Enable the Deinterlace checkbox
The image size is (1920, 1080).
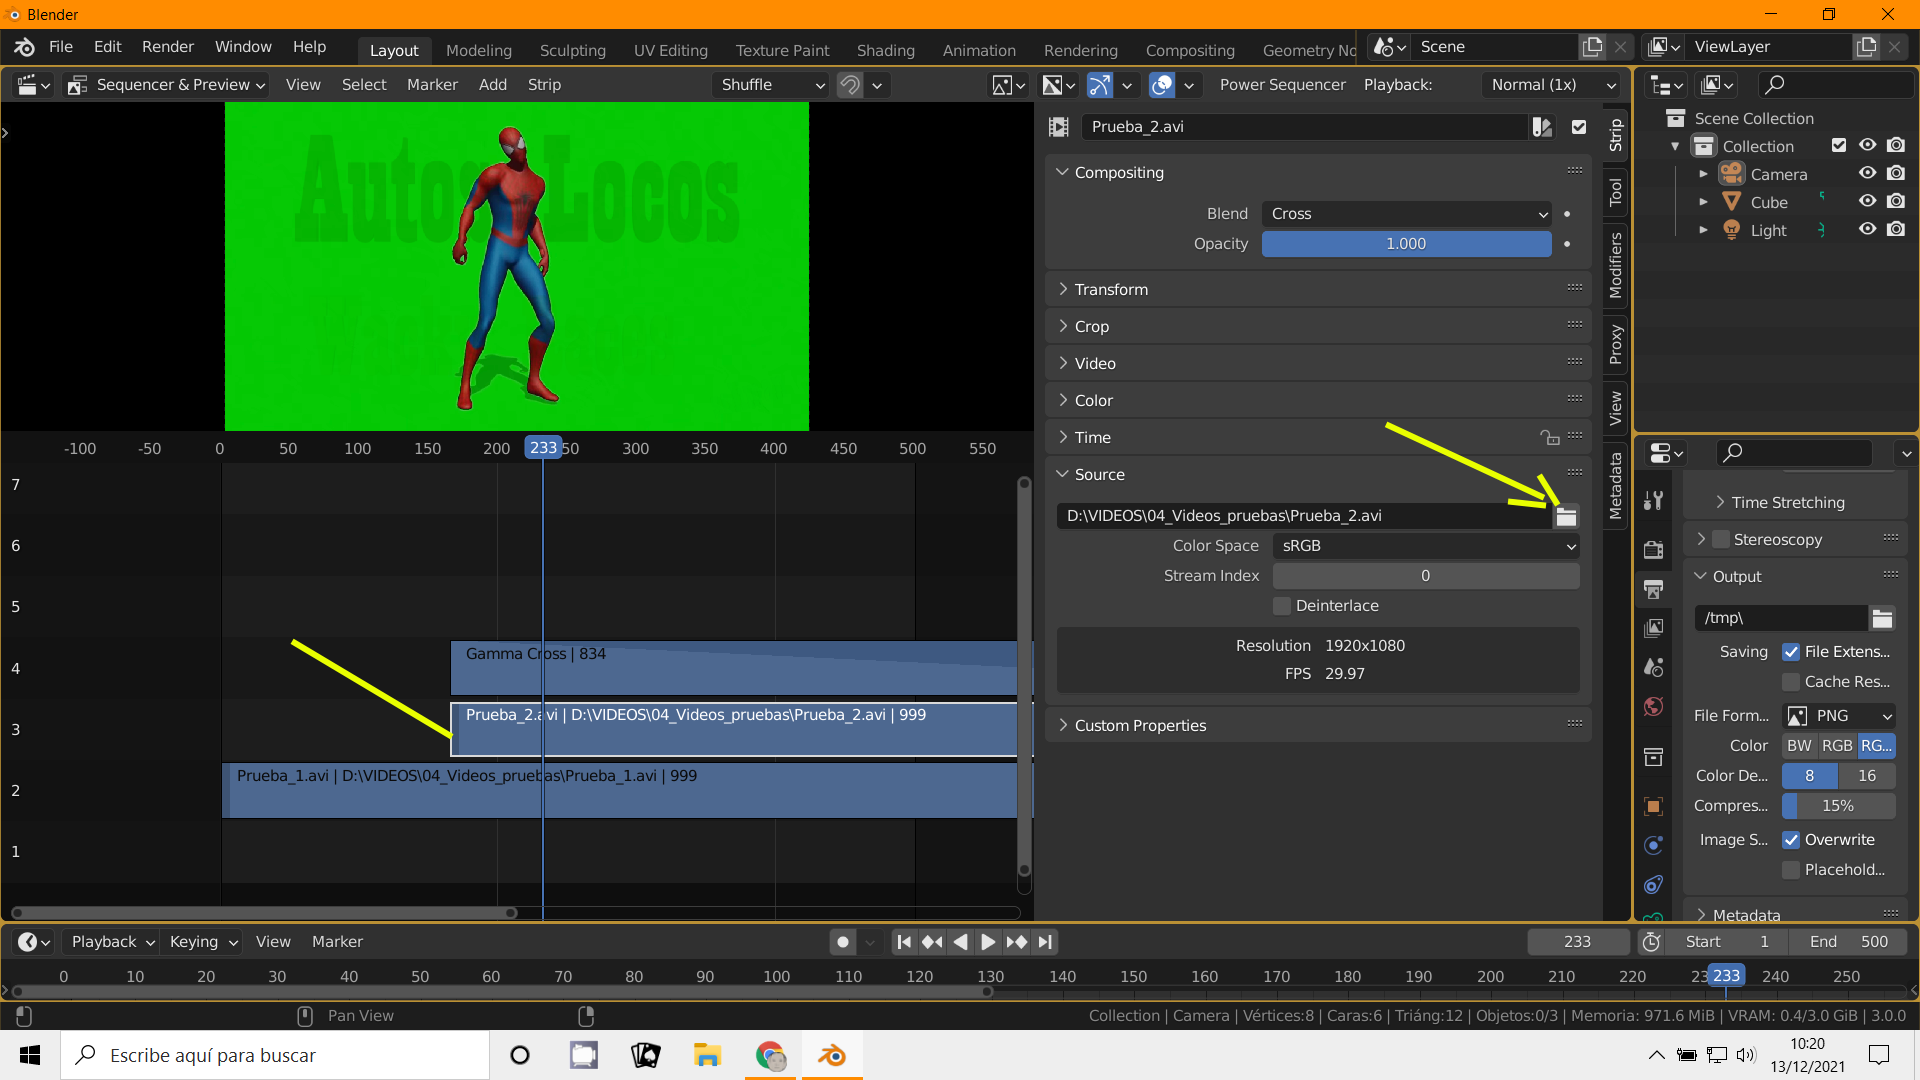tap(1282, 606)
